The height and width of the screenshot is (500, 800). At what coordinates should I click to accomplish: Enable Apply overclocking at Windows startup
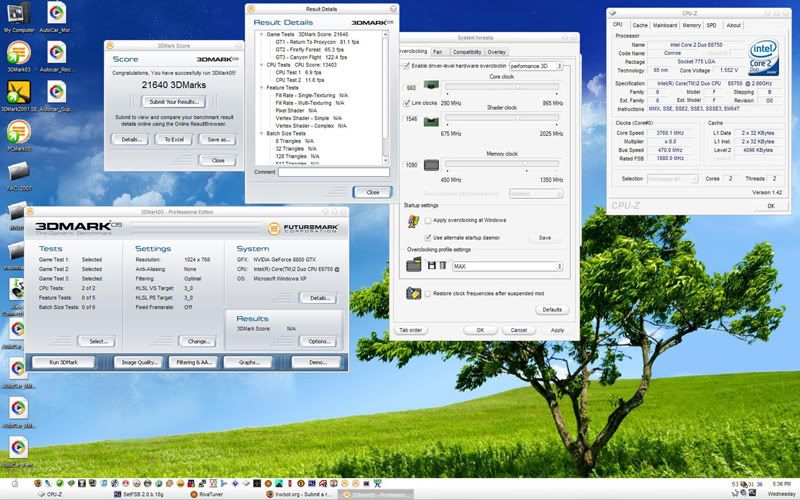(428, 220)
